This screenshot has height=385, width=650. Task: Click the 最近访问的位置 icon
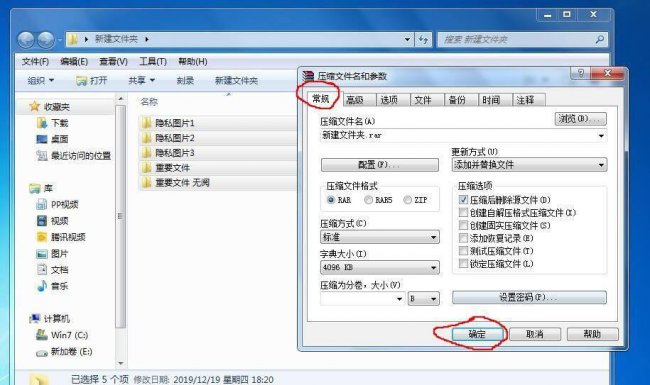pos(42,155)
